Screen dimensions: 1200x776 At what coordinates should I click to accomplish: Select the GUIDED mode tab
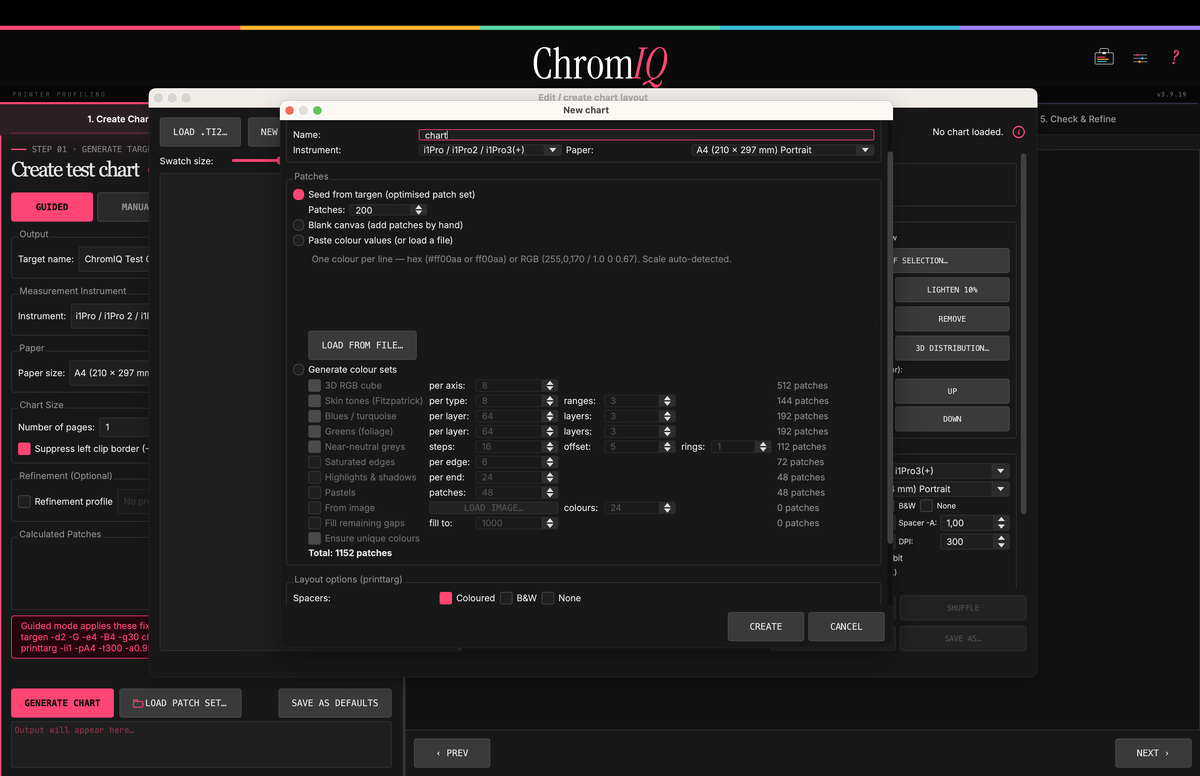click(52, 207)
